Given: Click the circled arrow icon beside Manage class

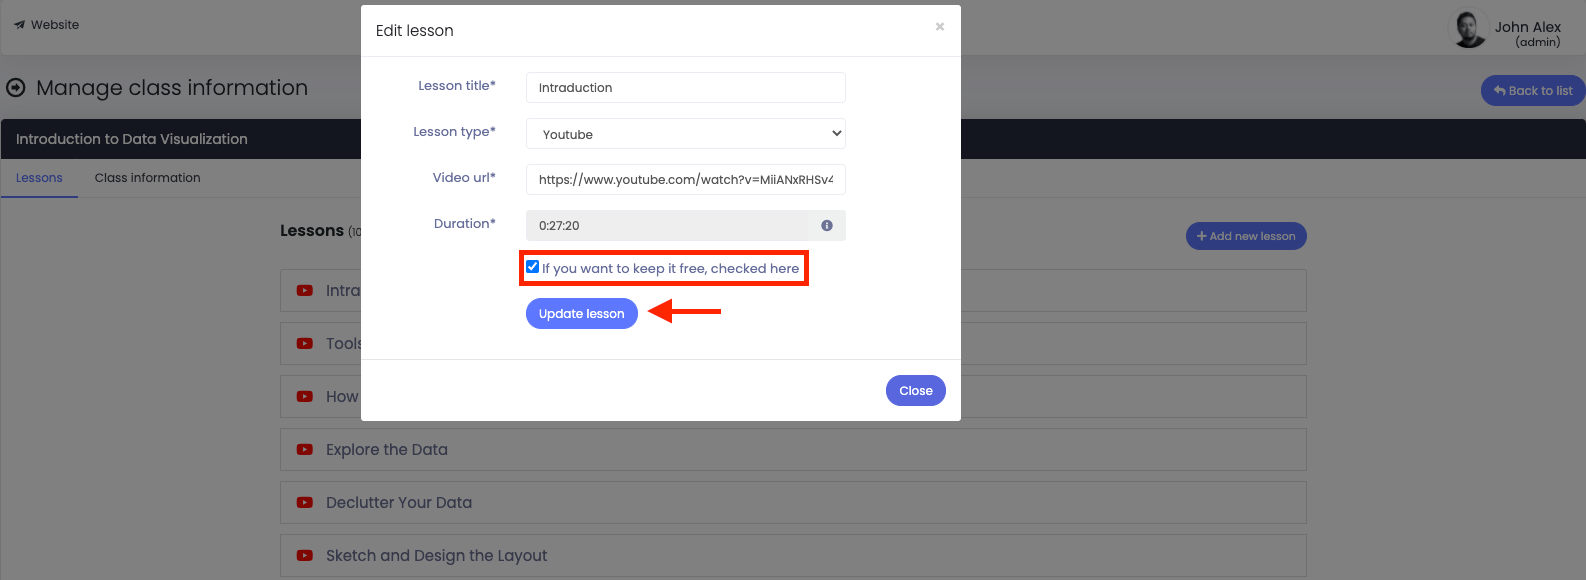Looking at the screenshot, I should pos(16,88).
